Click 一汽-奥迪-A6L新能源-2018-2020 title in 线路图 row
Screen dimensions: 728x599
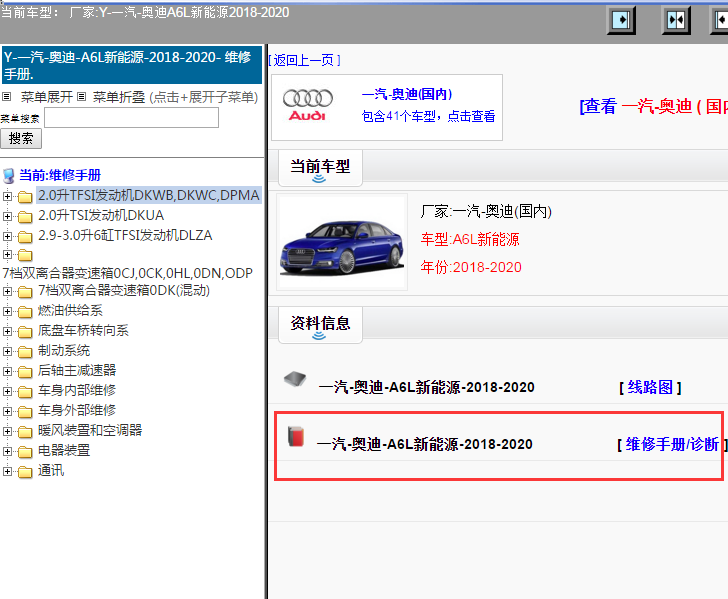pos(427,387)
